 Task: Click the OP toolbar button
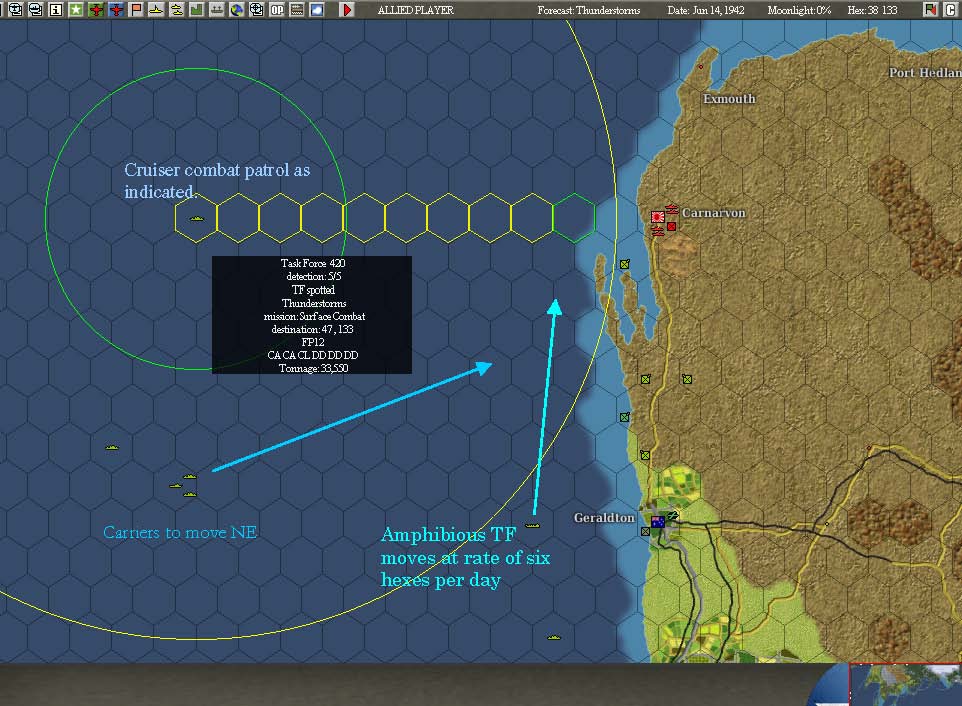click(x=277, y=10)
